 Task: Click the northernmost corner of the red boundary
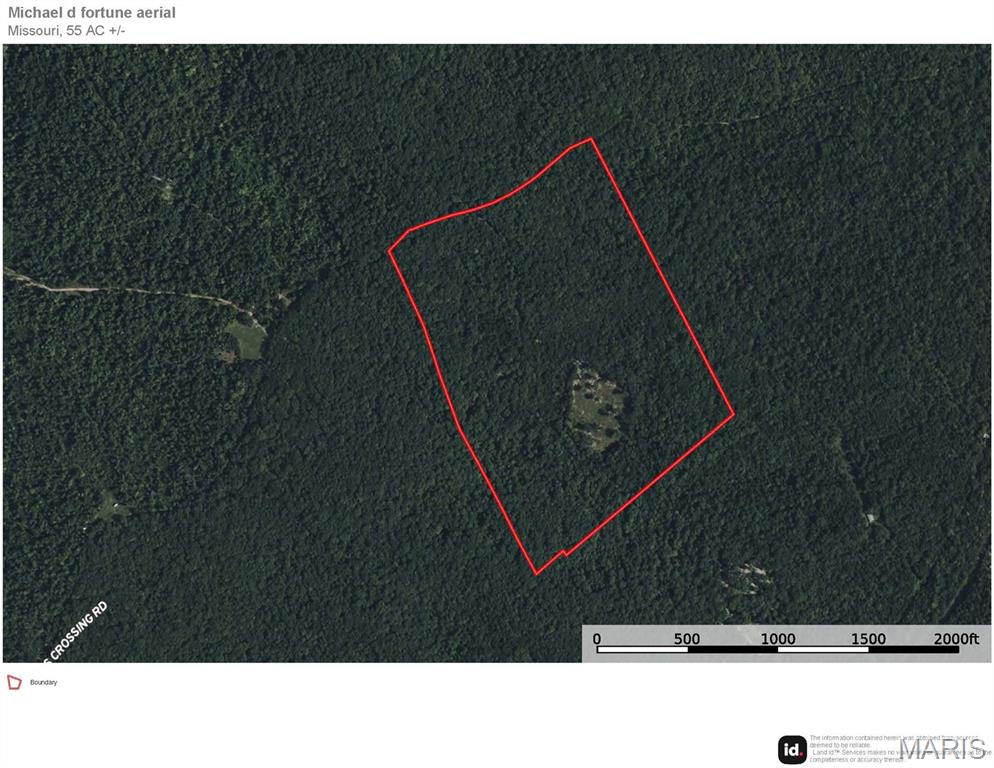click(591, 139)
